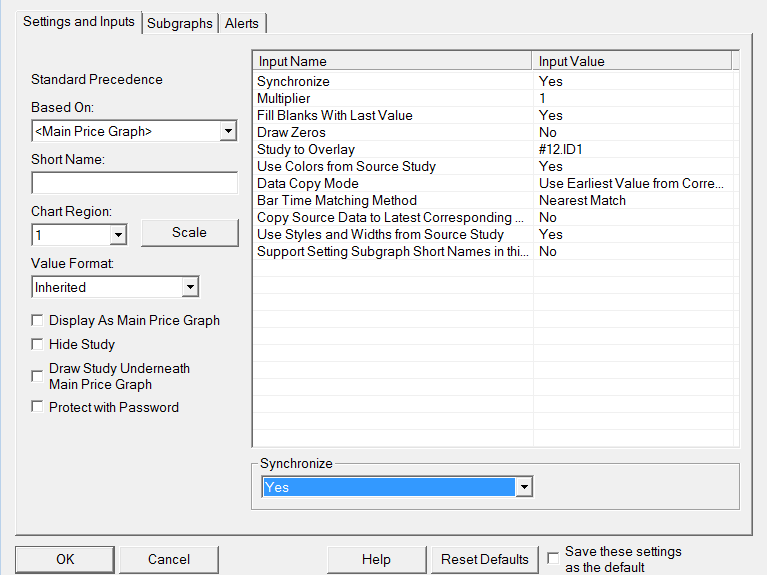
Task: Switch to the Subgraphs tab
Action: (x=180, y=24)
